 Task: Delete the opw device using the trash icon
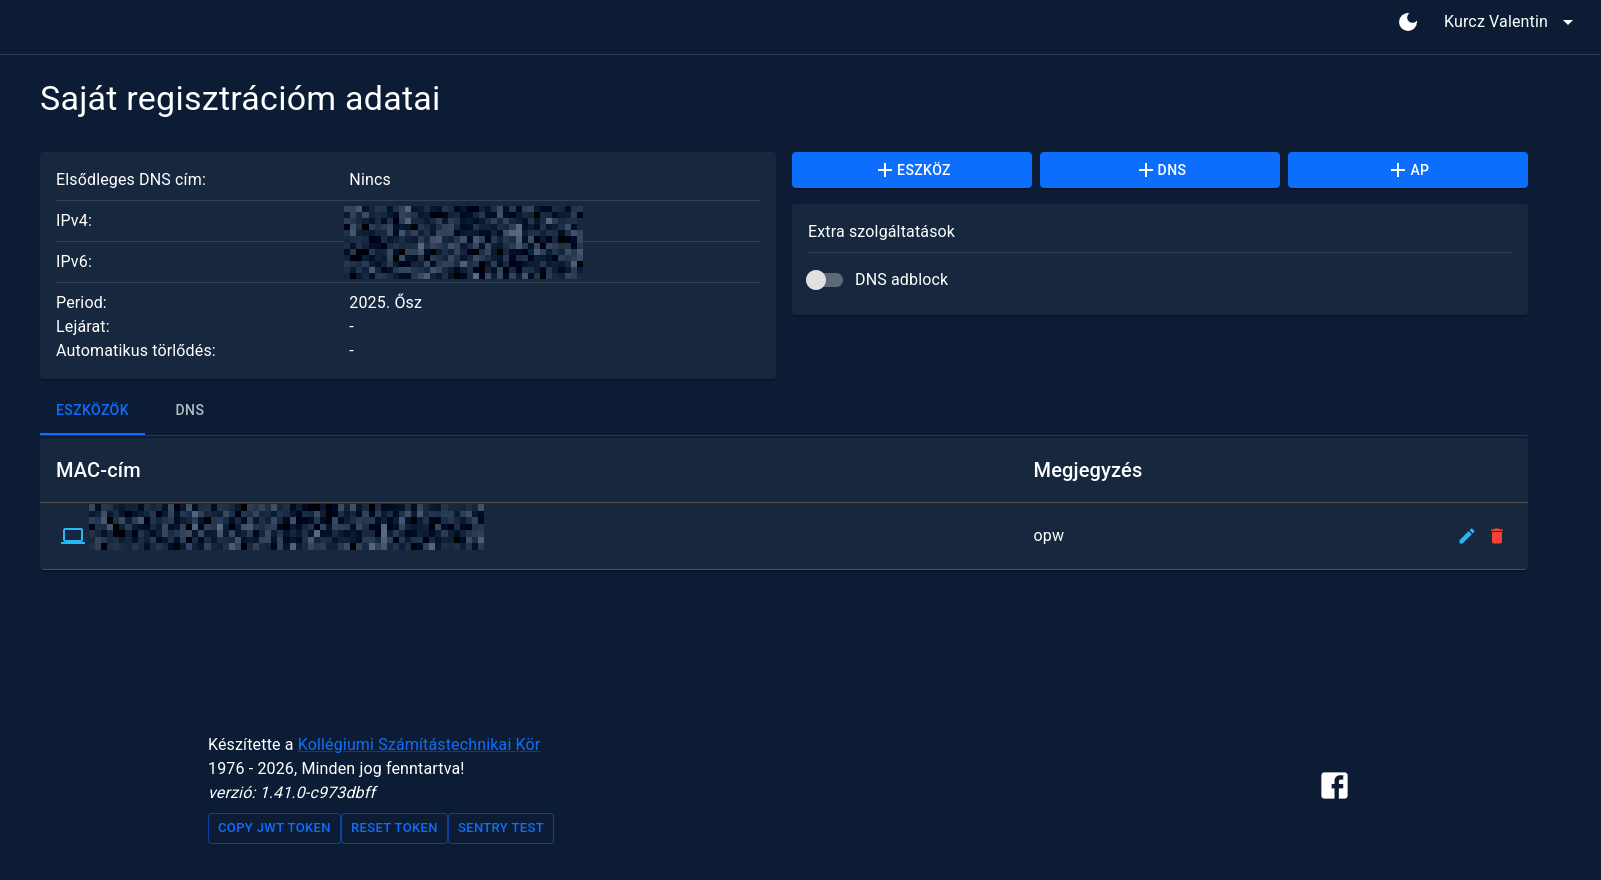(1497, 536)
